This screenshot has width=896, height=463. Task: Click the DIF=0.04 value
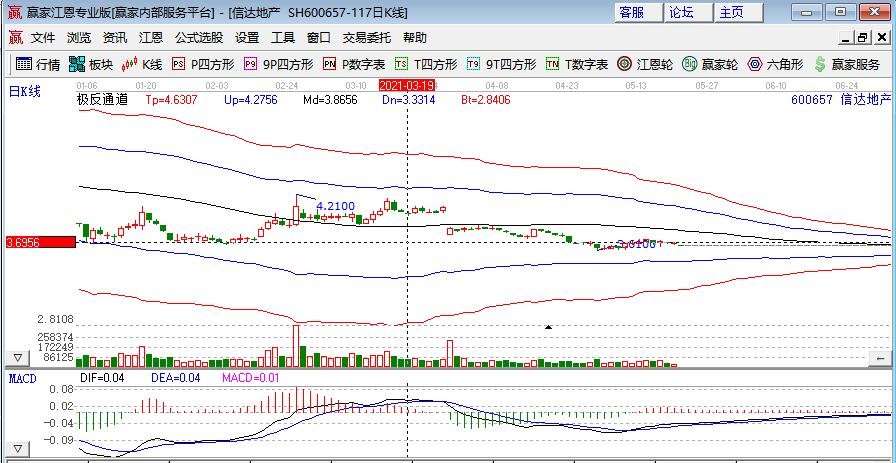coord(102,378)
